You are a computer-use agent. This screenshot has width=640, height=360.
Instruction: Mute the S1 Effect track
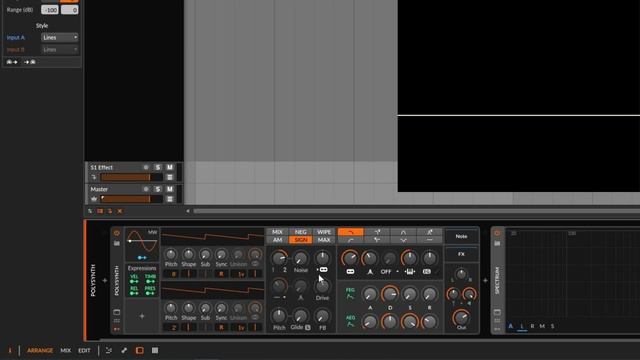pos(170,167)
